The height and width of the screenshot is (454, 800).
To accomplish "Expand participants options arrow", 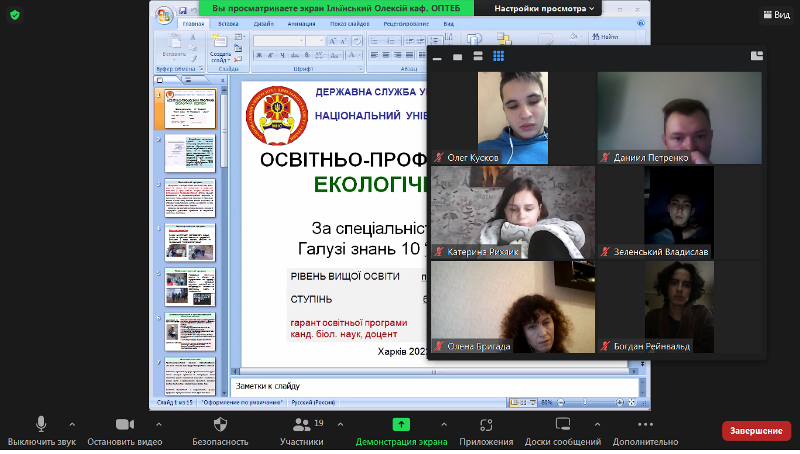I will pyautogui.click(x=334, y=424).
